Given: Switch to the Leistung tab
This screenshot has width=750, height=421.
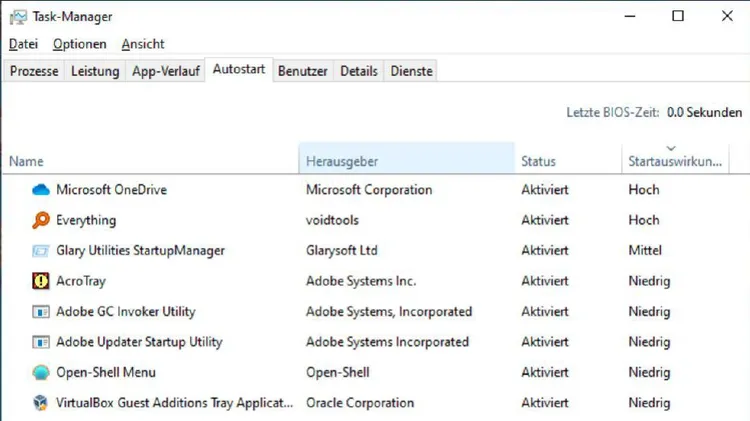Looking at the screenshot, I should pyautogui.click(x=95, y=71).
